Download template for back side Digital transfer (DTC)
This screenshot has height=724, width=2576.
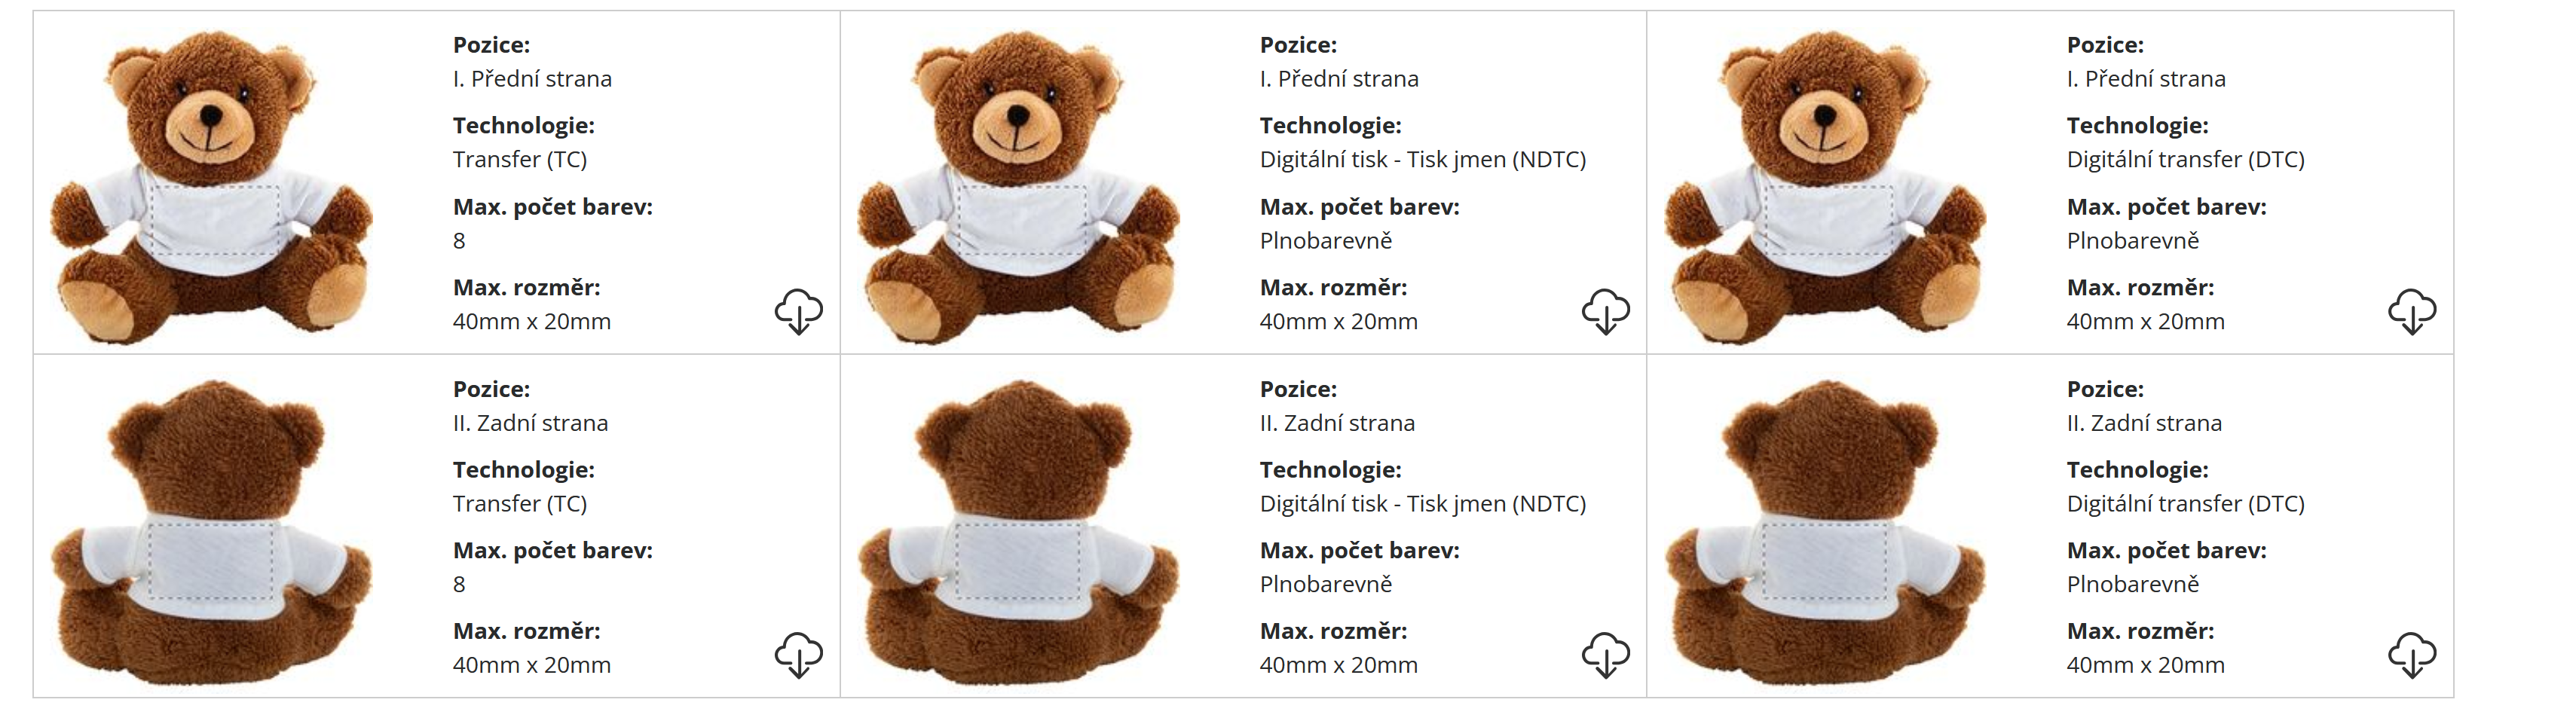[2411, 655]
